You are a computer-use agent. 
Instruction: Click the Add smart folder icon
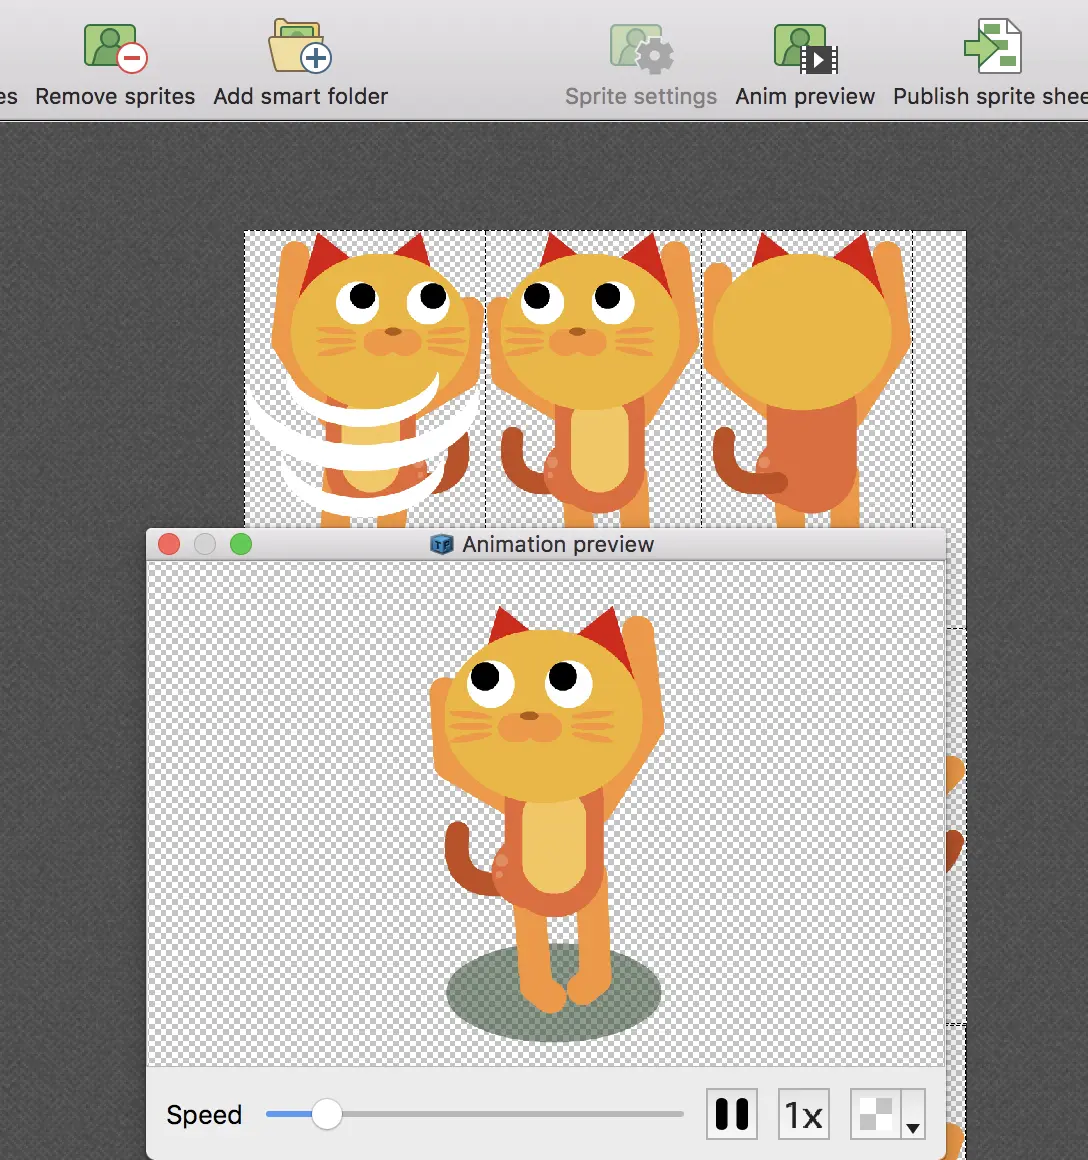300,46
